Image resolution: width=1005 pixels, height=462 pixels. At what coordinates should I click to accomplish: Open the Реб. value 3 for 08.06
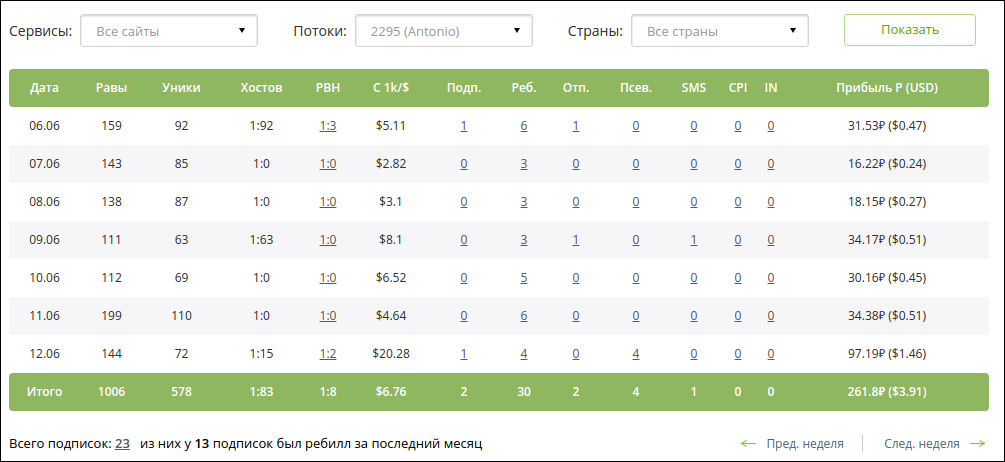[x=524, y=202]
